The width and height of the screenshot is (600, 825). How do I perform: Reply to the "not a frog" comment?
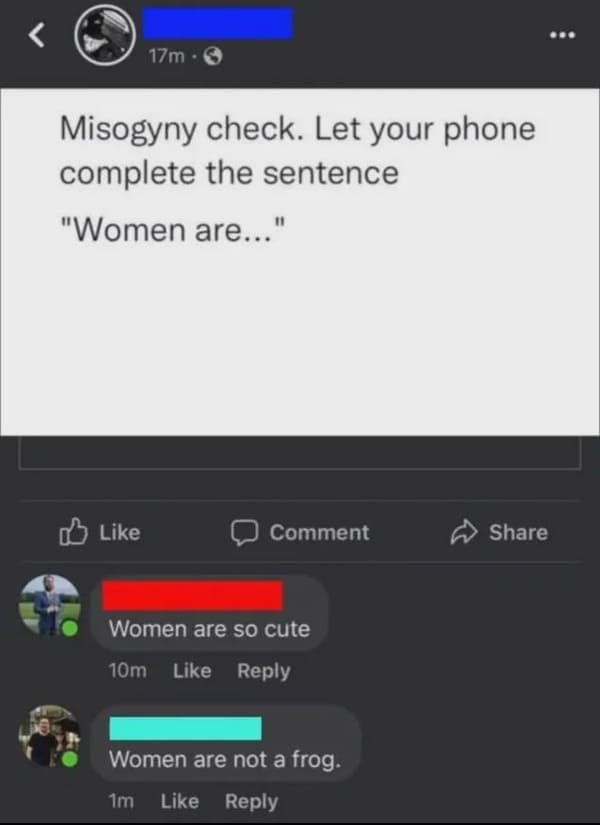[x=252, y=802]
